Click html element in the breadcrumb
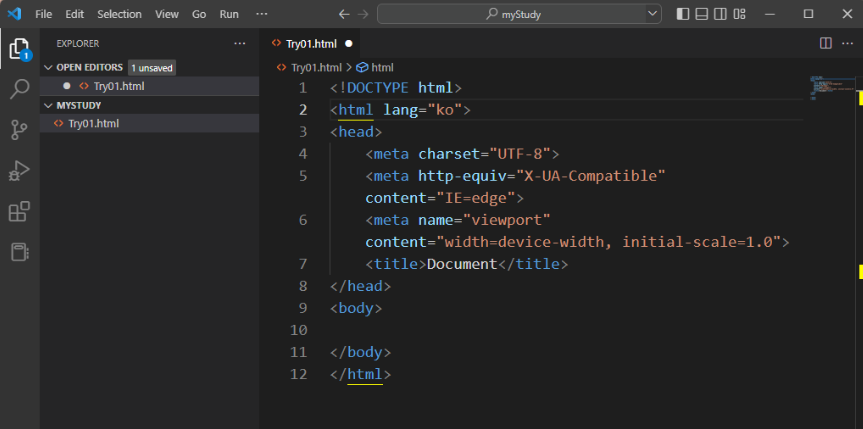Image resolution: width=863 pixels, height=429 pixels. click(383, 67)
